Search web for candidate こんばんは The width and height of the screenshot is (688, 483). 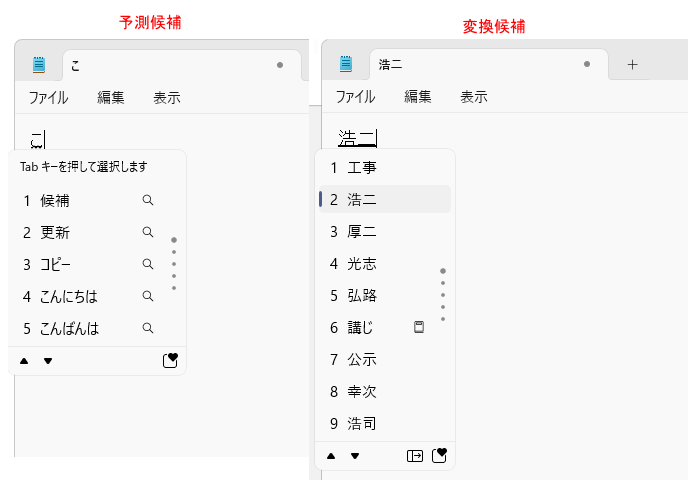[148, 328]
